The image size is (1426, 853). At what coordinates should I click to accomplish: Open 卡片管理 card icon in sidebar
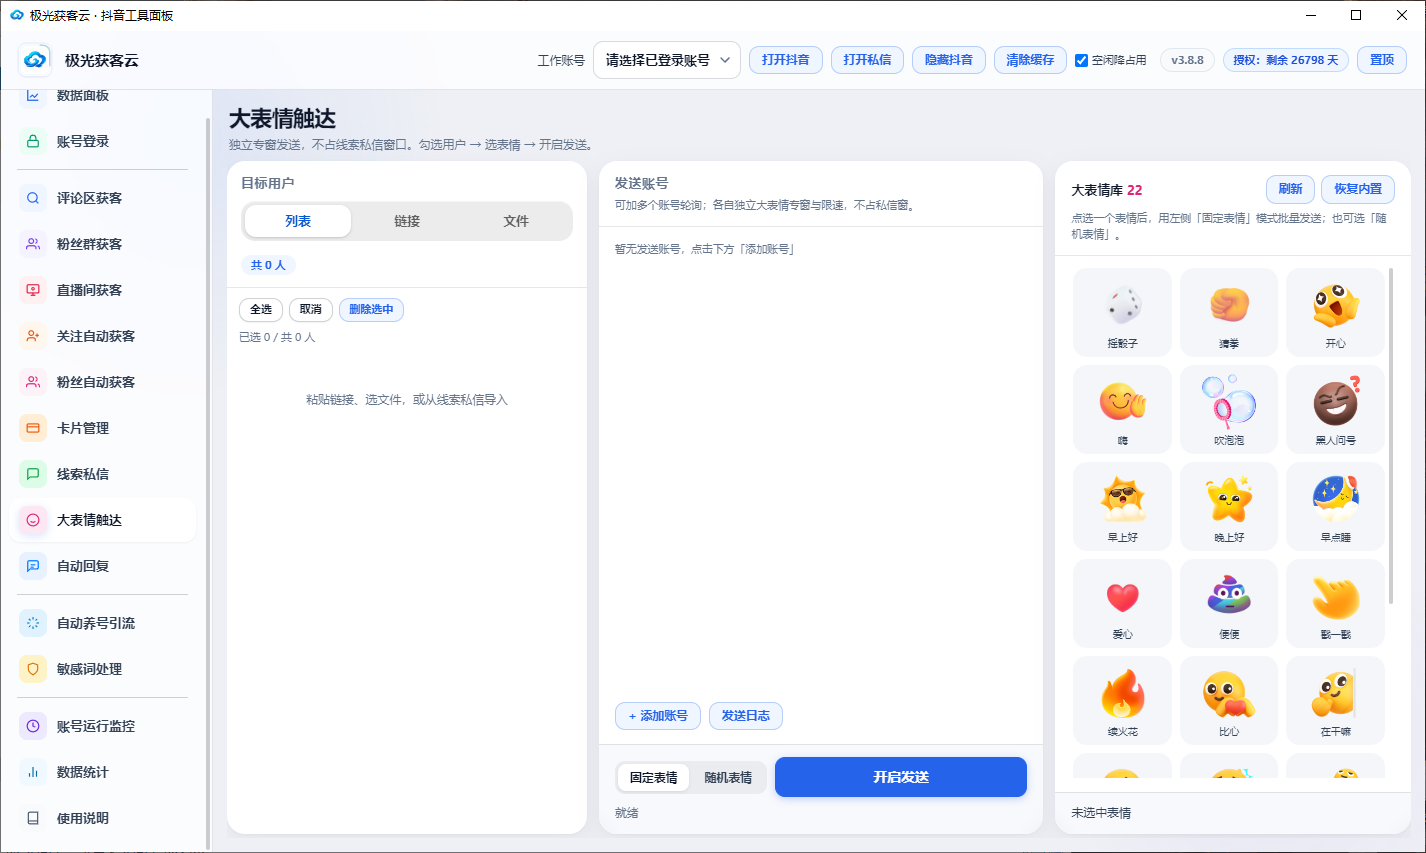pos(33,428)
